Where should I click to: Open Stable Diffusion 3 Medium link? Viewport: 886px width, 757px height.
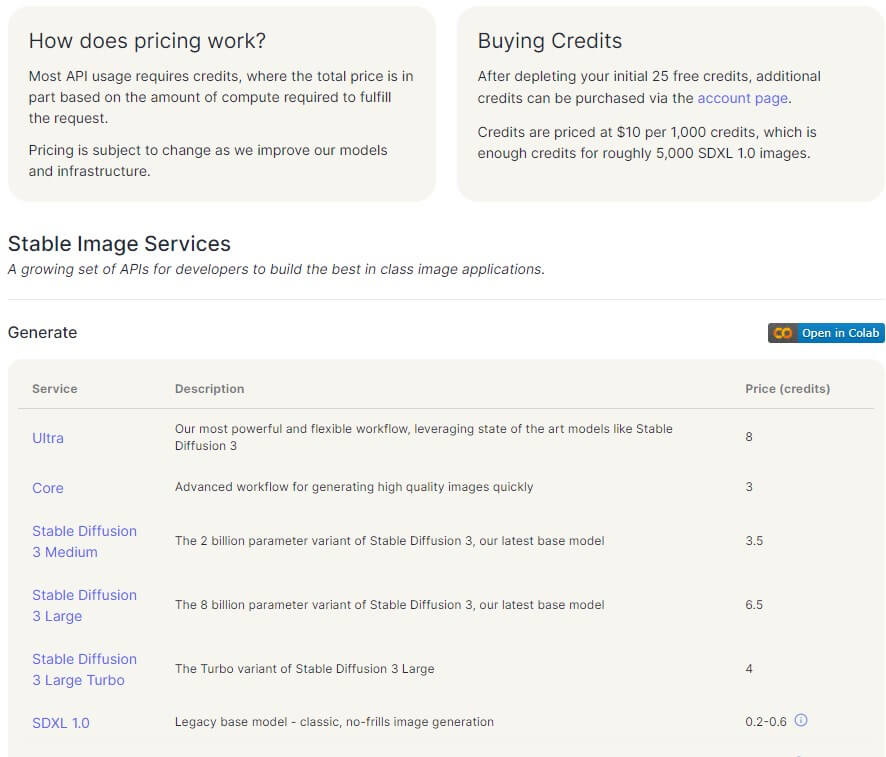click(x=84, y=541)
